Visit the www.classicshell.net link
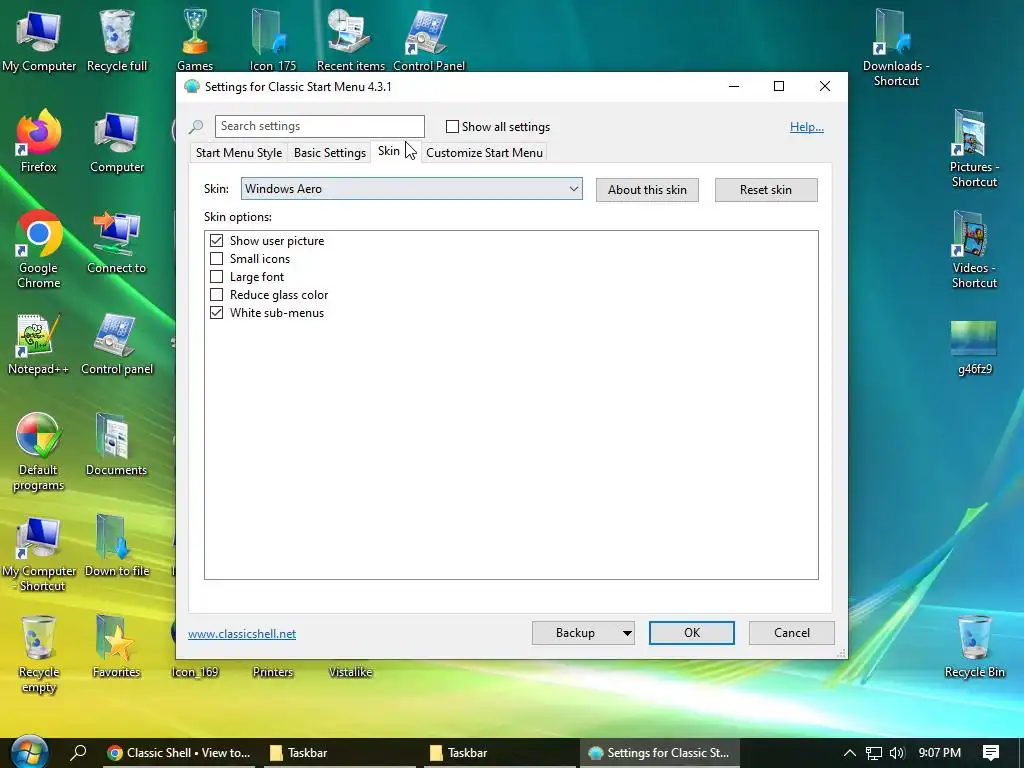This screenshot has width=1024, height=768. pyautogui.click(x=242, y=633)
